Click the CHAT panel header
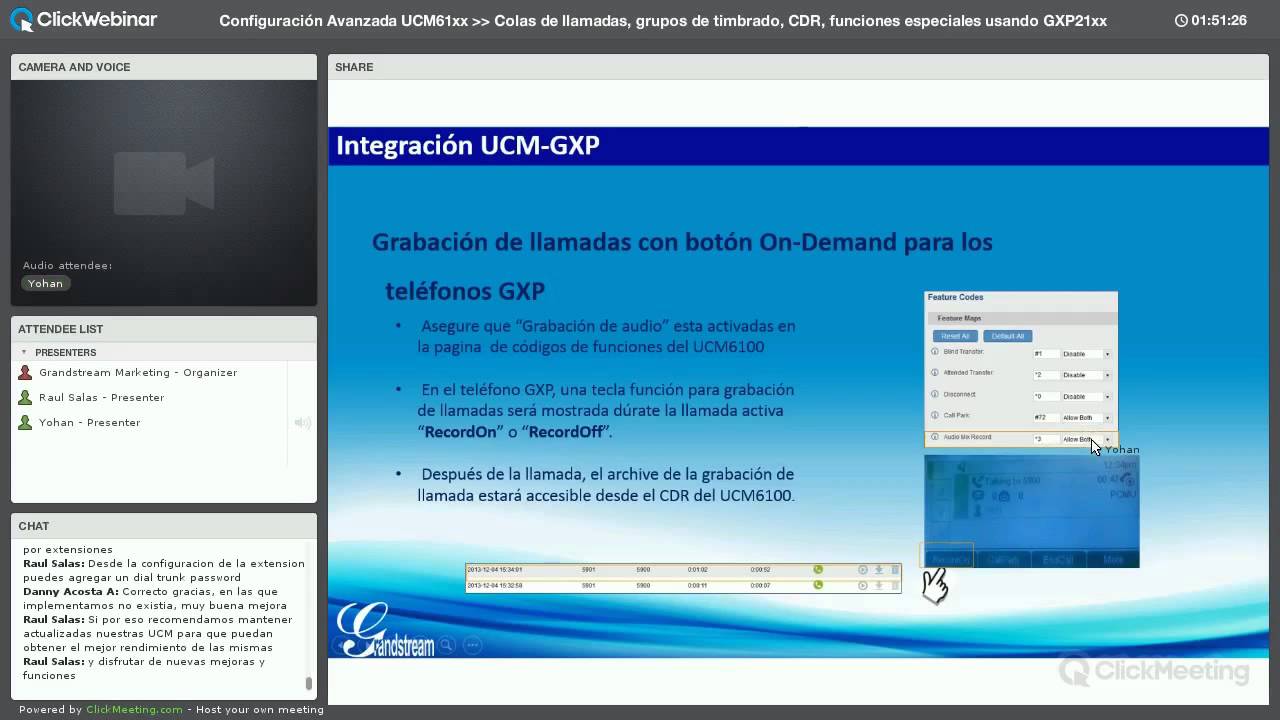The width and height of the screenshot is (1280, 720). 164,526
